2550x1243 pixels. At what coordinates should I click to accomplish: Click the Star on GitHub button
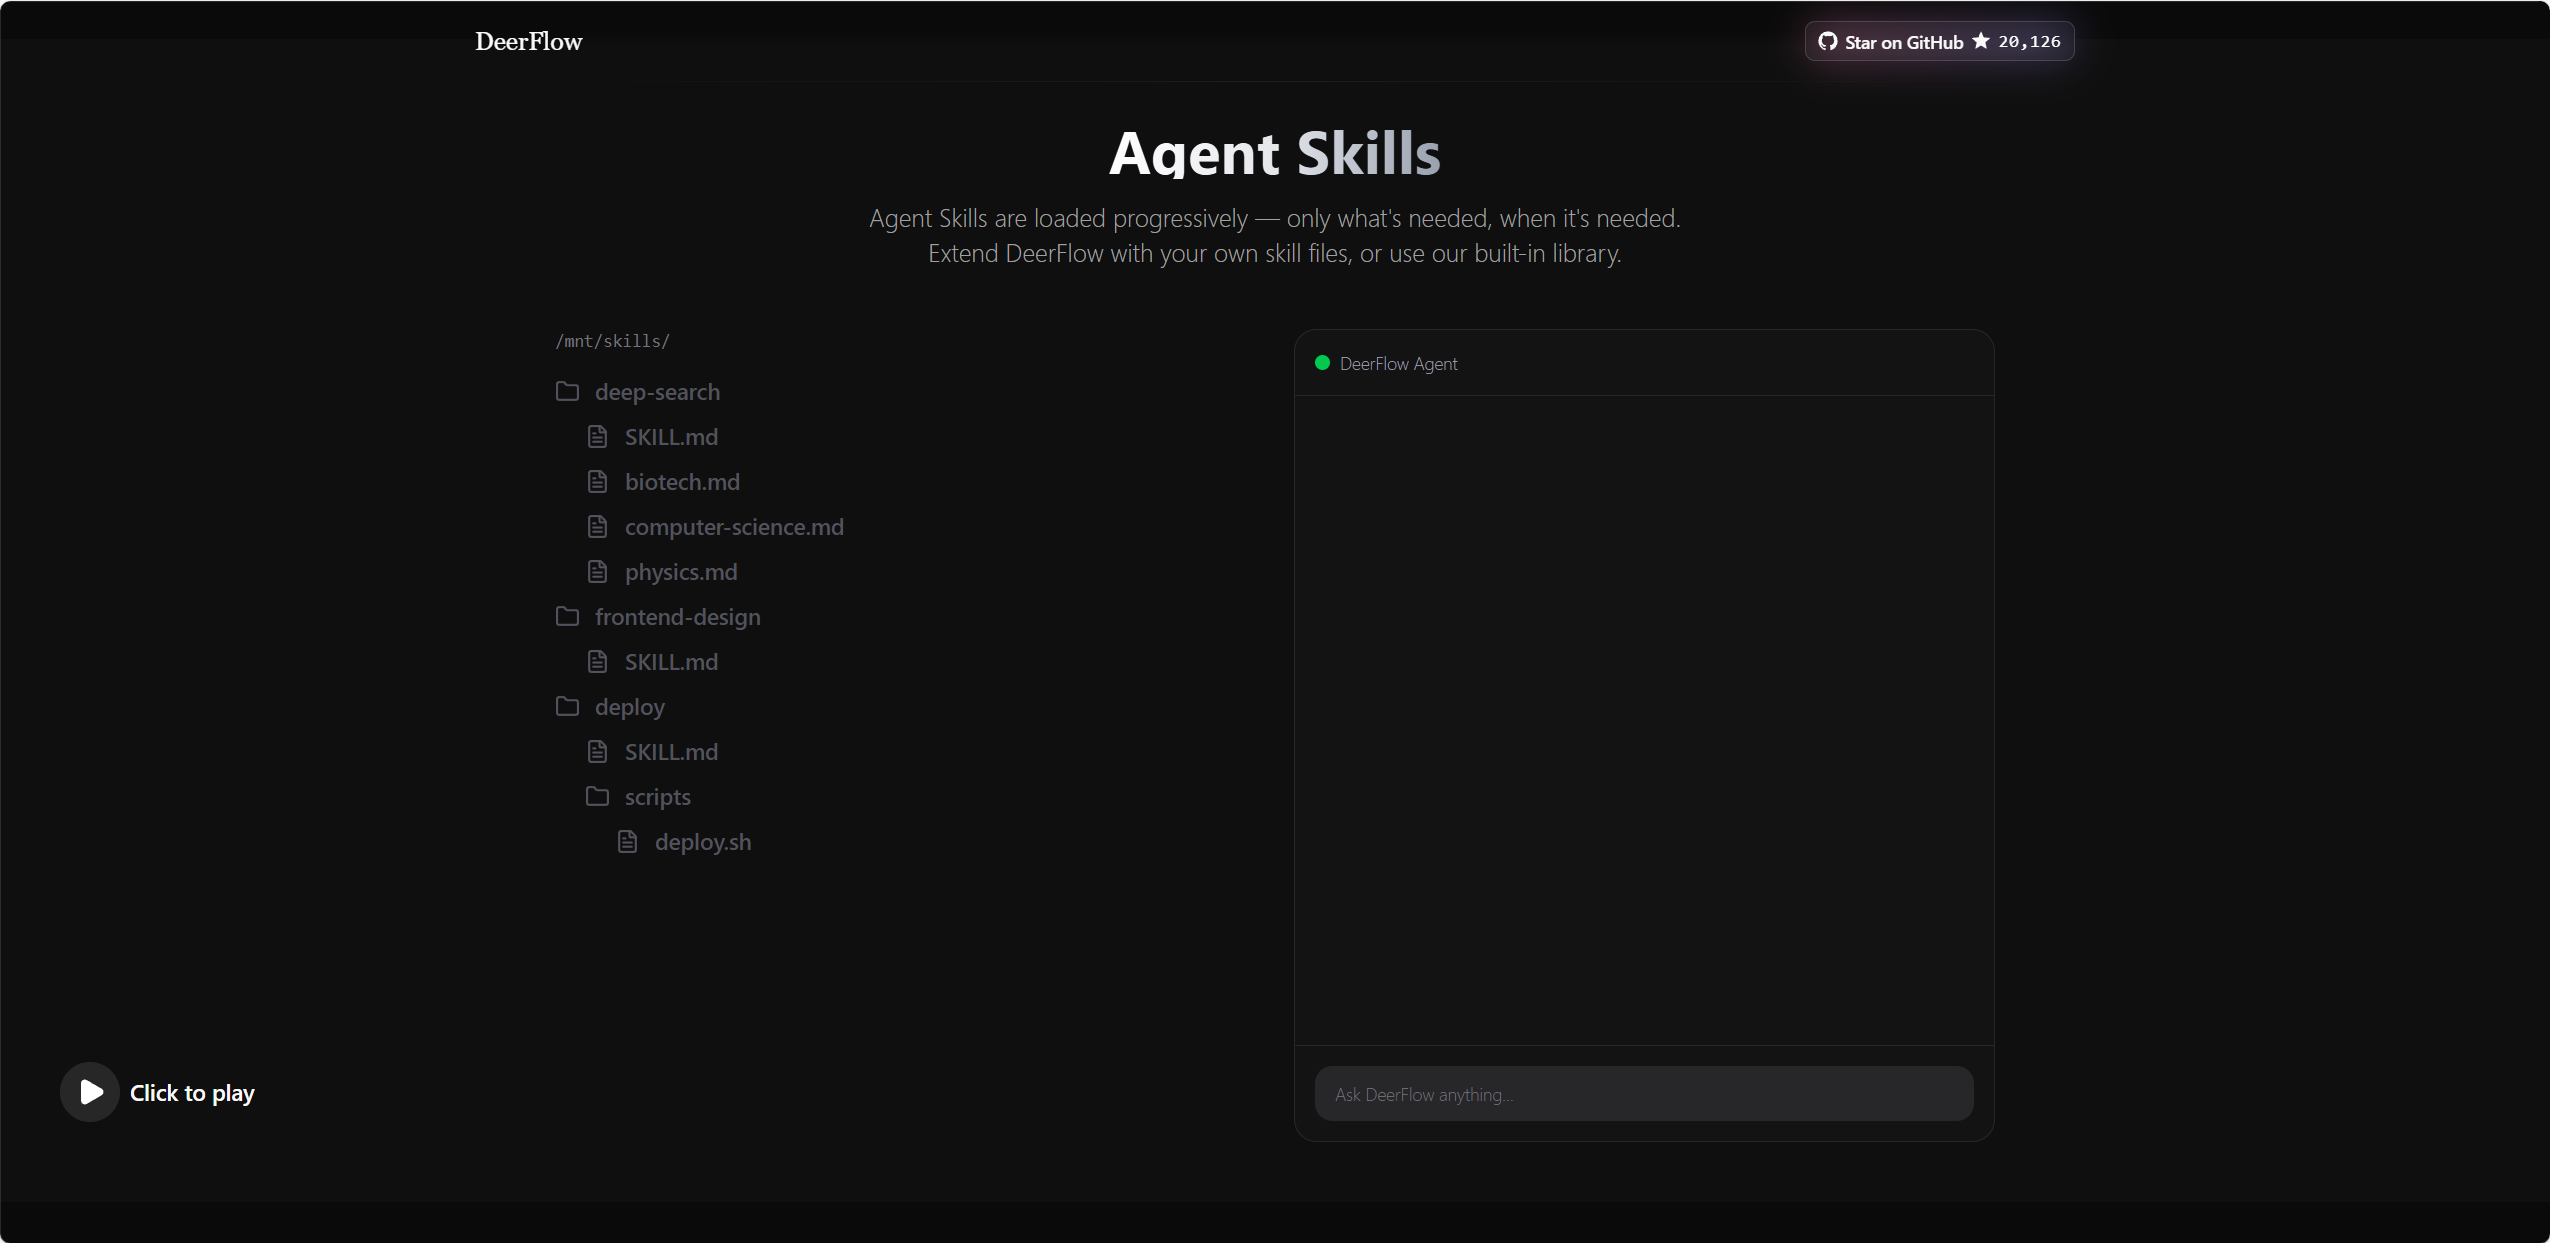pyautogui.click(x=1939, y=42)
